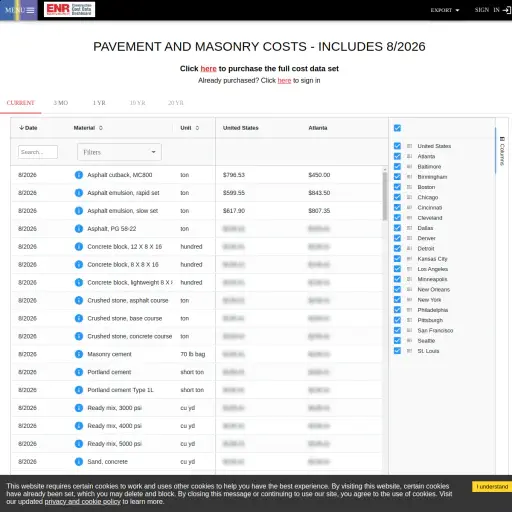This screenshot has width=512, height=512.
Task: Click the $796.53 United States price cell
Action: [234, 175]
